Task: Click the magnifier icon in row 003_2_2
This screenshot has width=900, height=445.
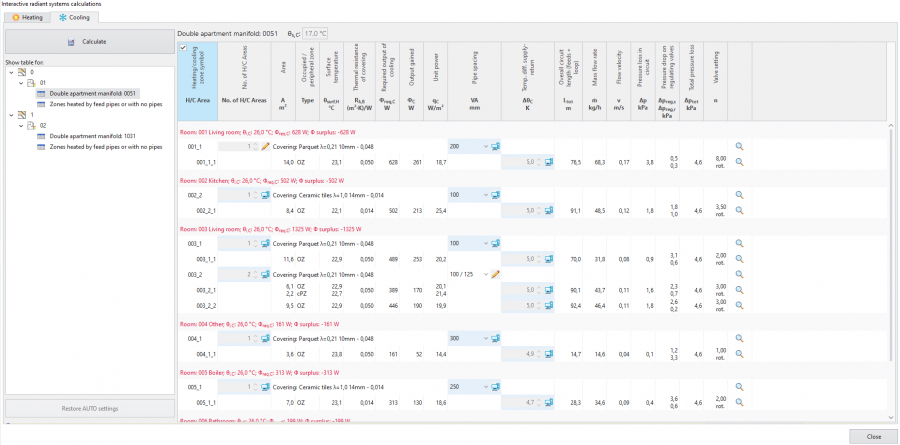Action: (740, 306)
